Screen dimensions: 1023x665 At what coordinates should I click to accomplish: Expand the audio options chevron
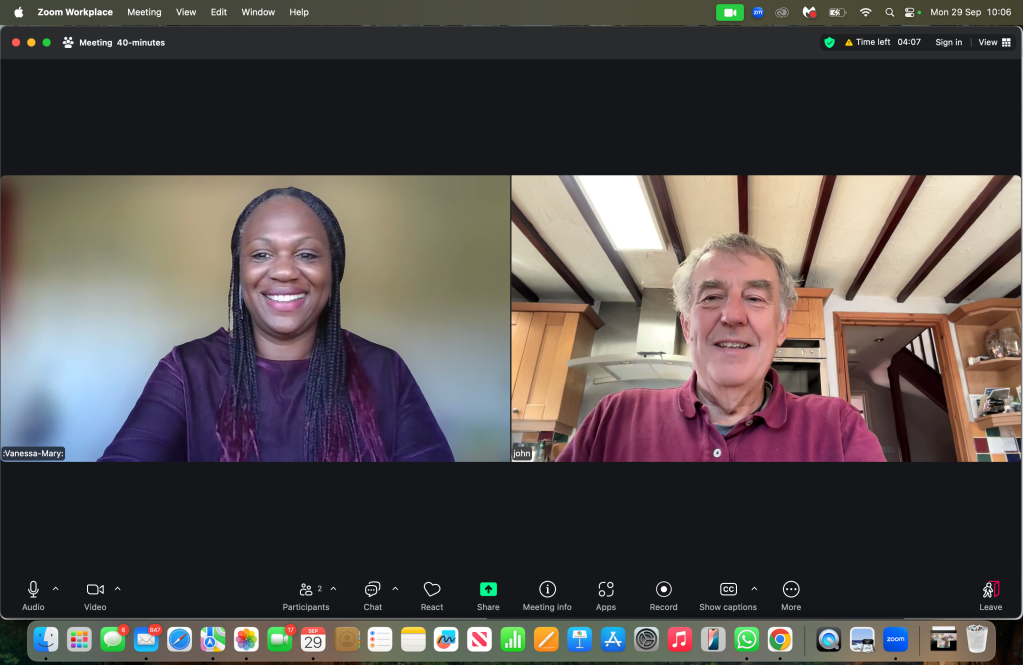[56, 589]
